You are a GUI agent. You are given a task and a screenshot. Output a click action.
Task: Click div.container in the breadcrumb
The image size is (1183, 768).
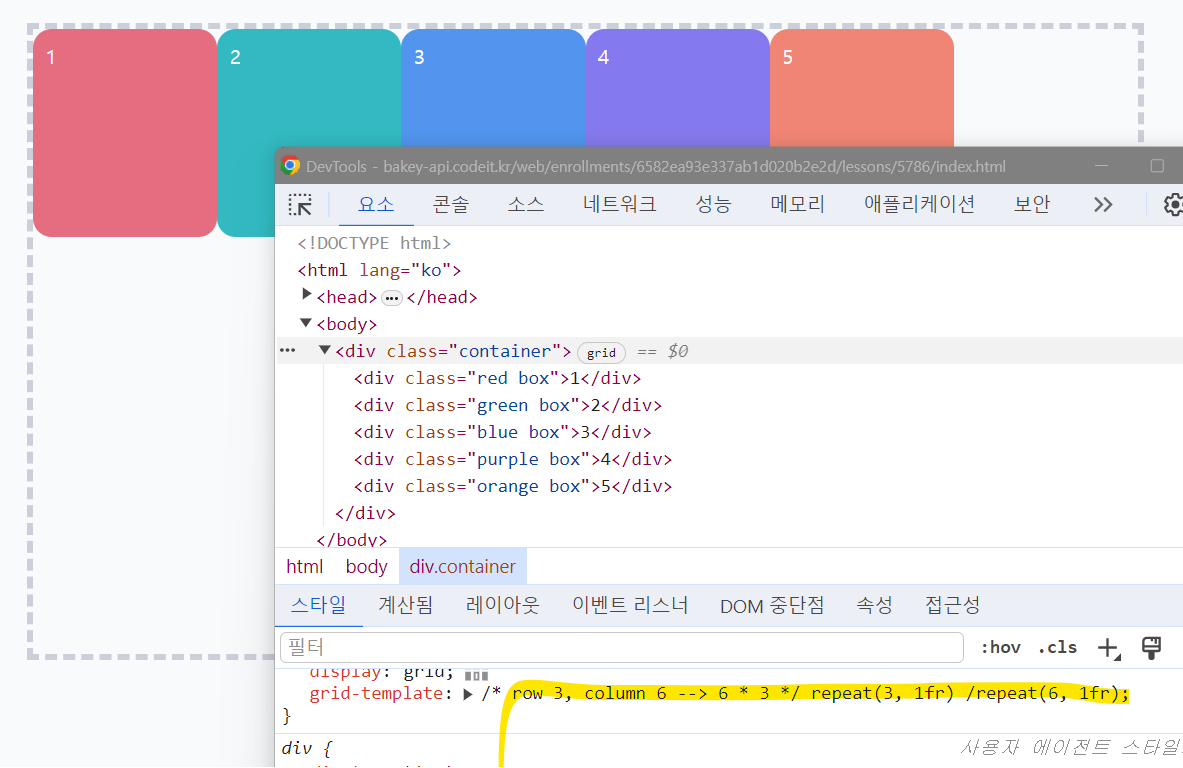[x=462, y=567]
